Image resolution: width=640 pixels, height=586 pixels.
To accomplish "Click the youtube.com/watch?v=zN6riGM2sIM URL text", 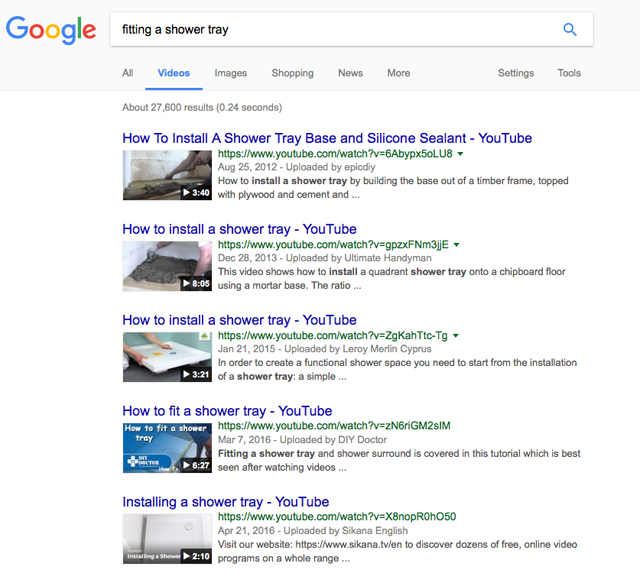I will click(x=334, y=426).
